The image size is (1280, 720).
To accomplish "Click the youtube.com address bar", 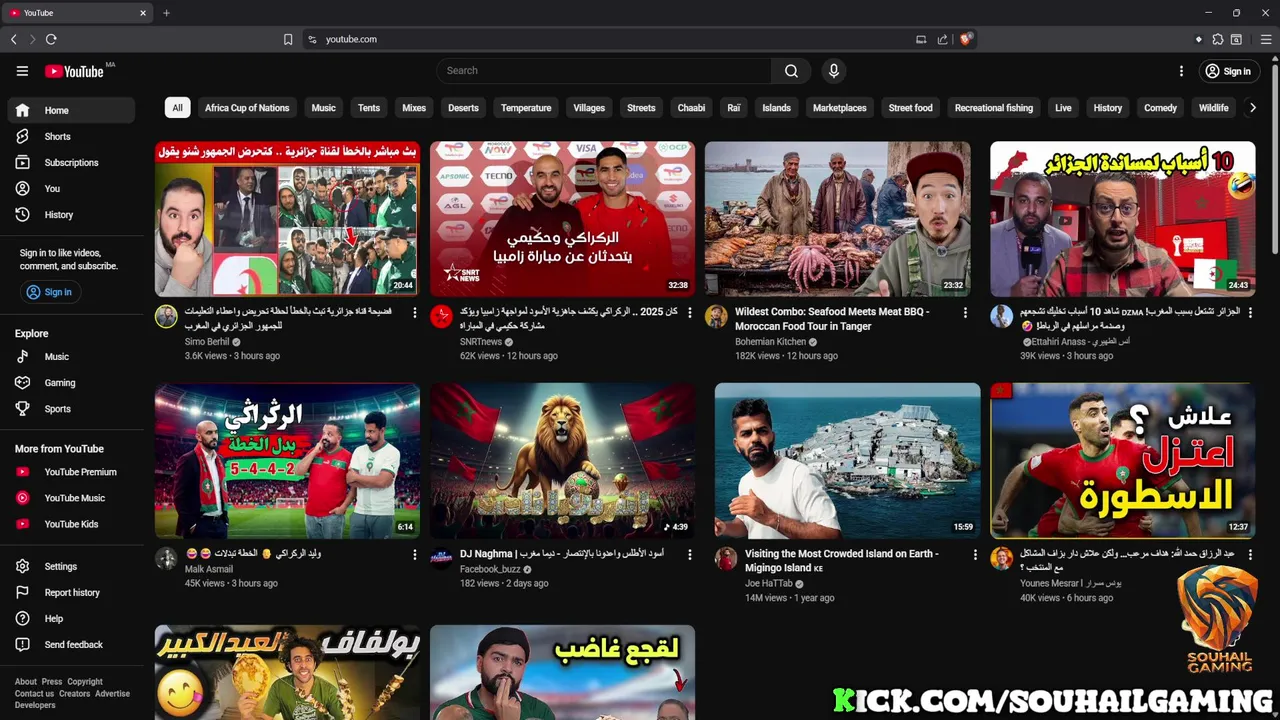I will click(x=610, y=39).
